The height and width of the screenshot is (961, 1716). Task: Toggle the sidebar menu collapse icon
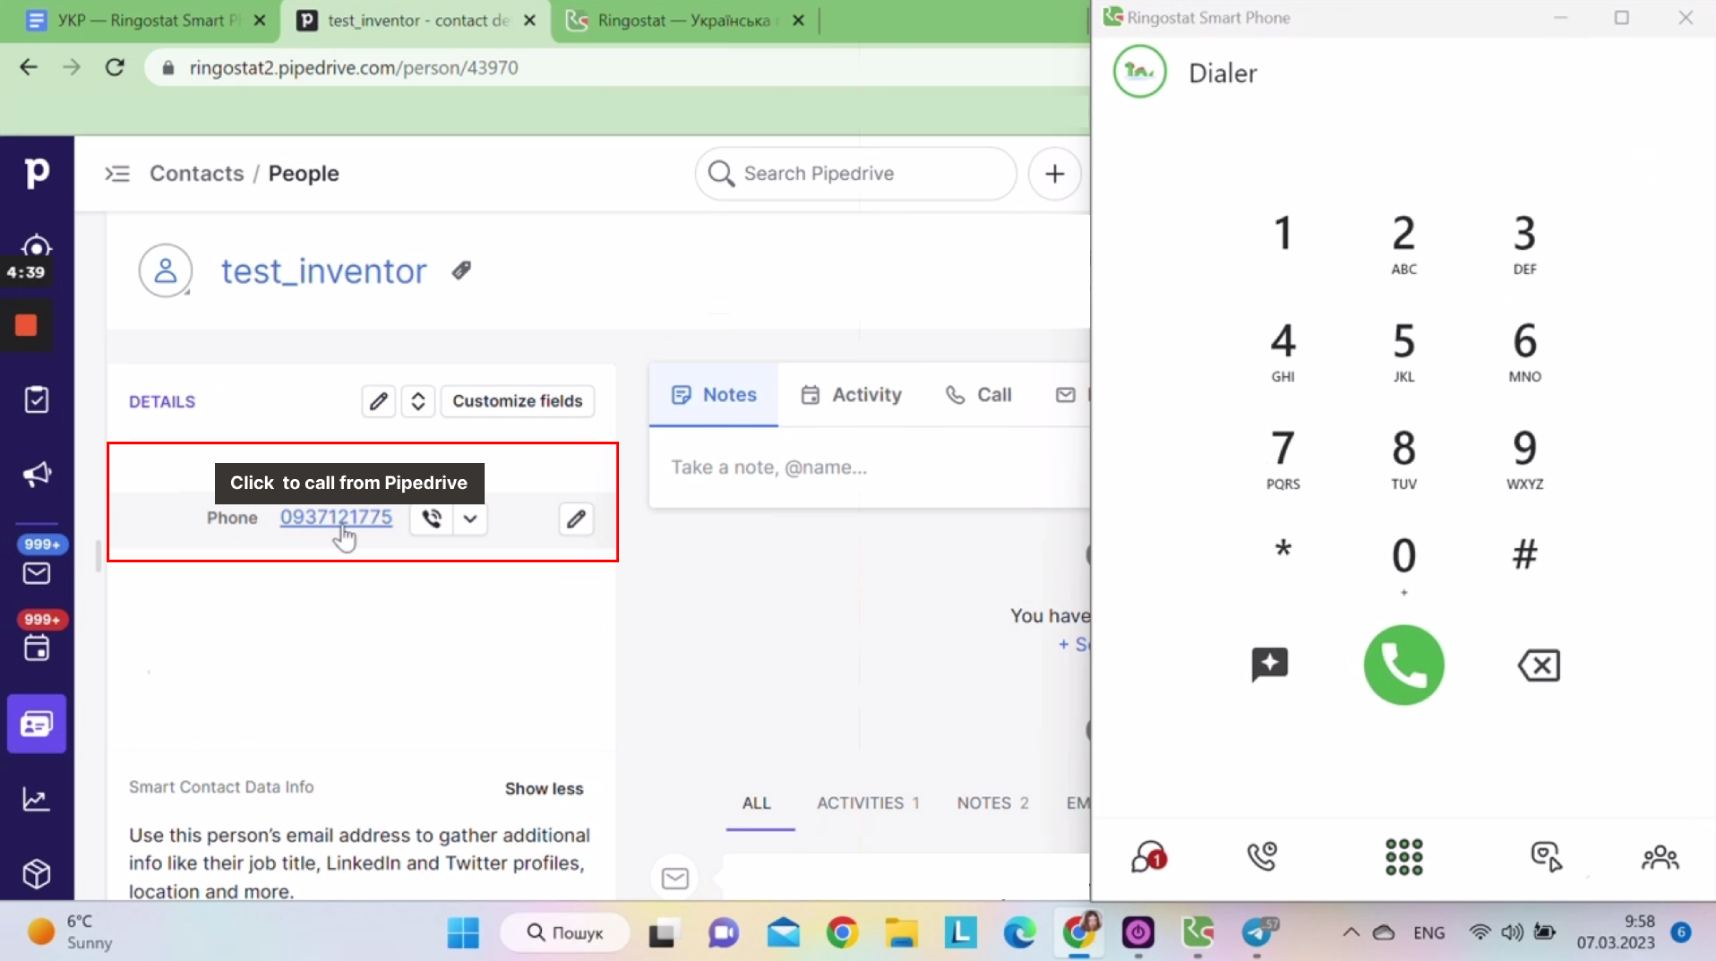[x=118, y=174]
